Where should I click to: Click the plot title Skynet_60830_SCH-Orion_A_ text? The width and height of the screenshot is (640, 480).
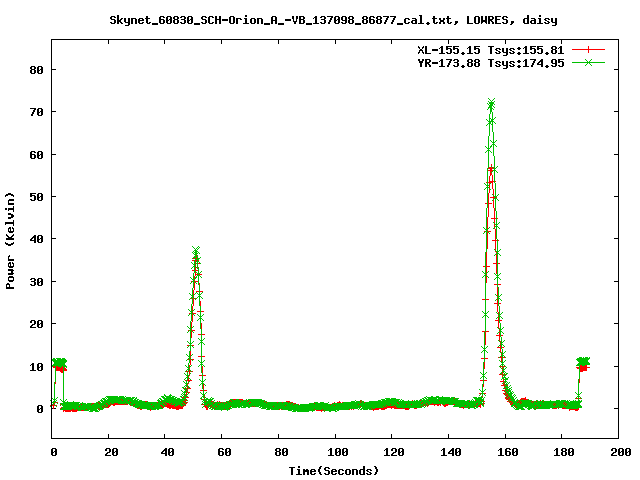(x=333, y=20)
